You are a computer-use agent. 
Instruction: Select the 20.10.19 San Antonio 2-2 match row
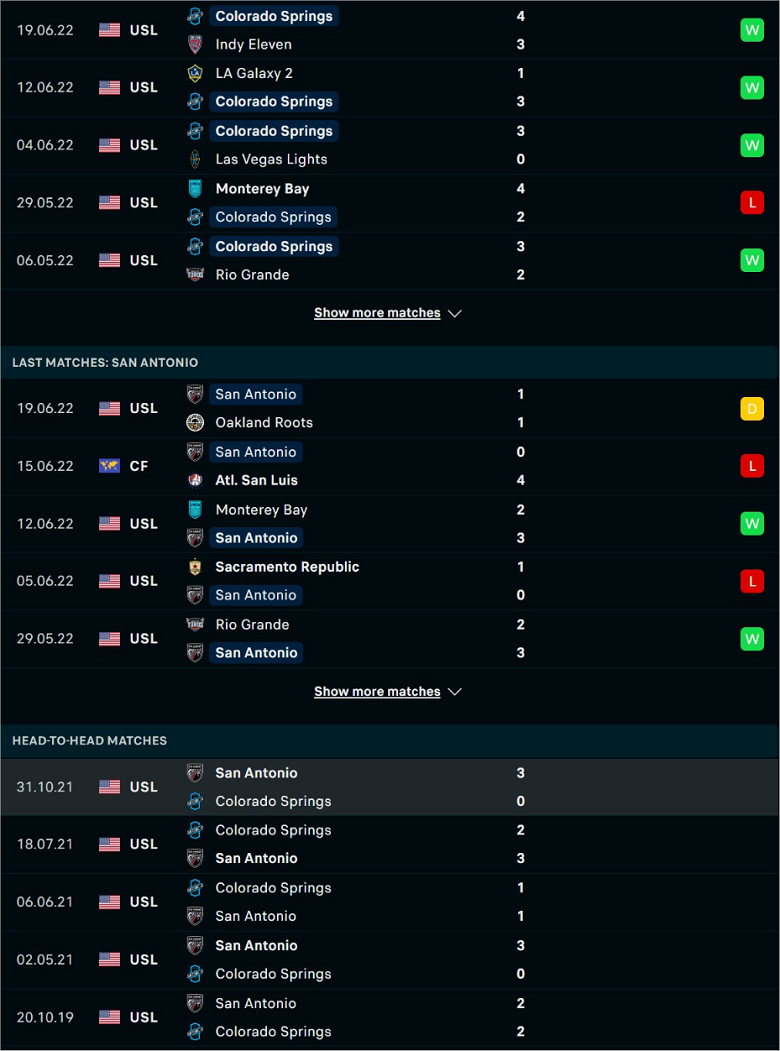389,1017
